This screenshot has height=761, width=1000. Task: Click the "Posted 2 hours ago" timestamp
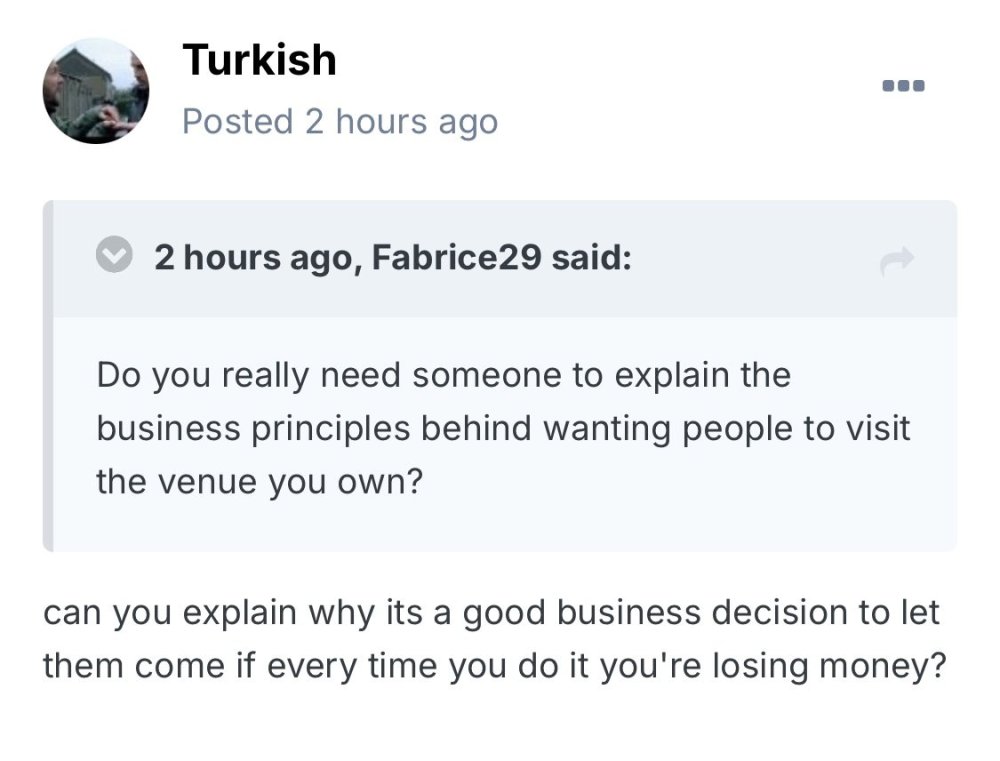(x=340, y=122)
